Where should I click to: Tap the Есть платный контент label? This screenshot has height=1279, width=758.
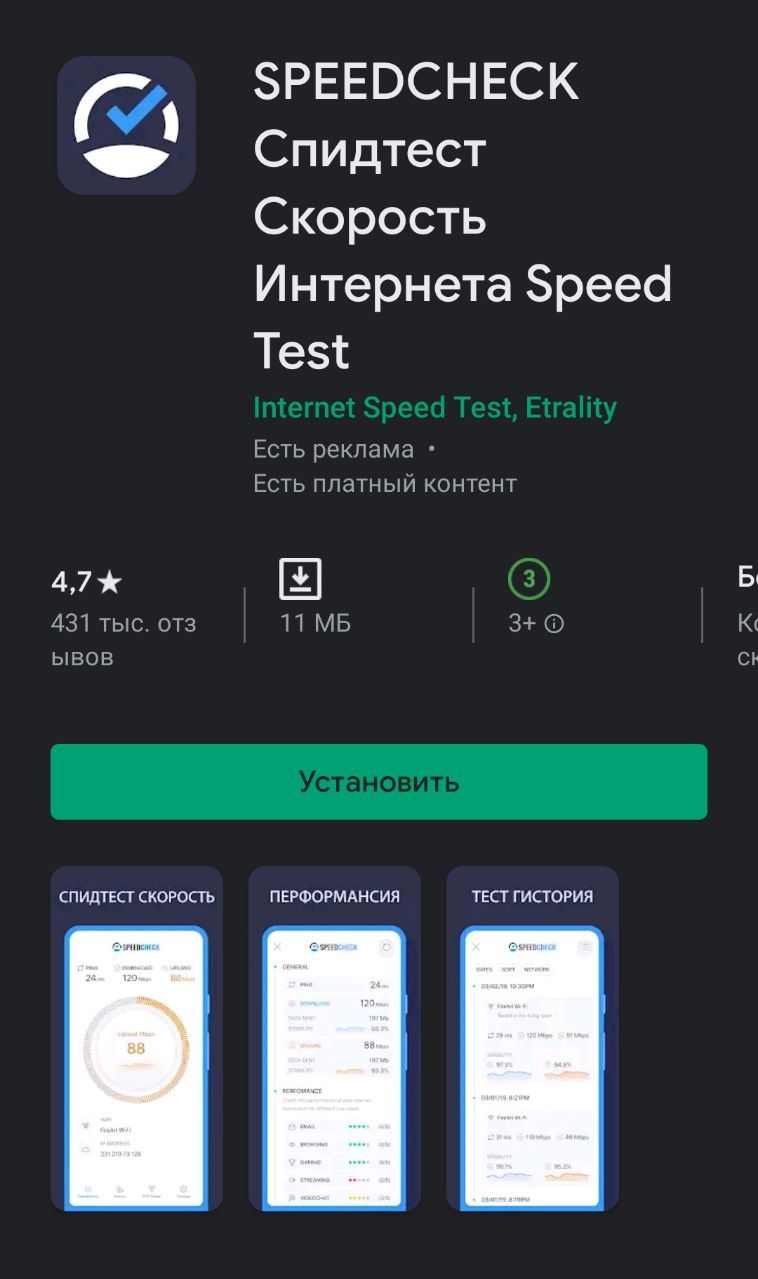tap(385, 484)
